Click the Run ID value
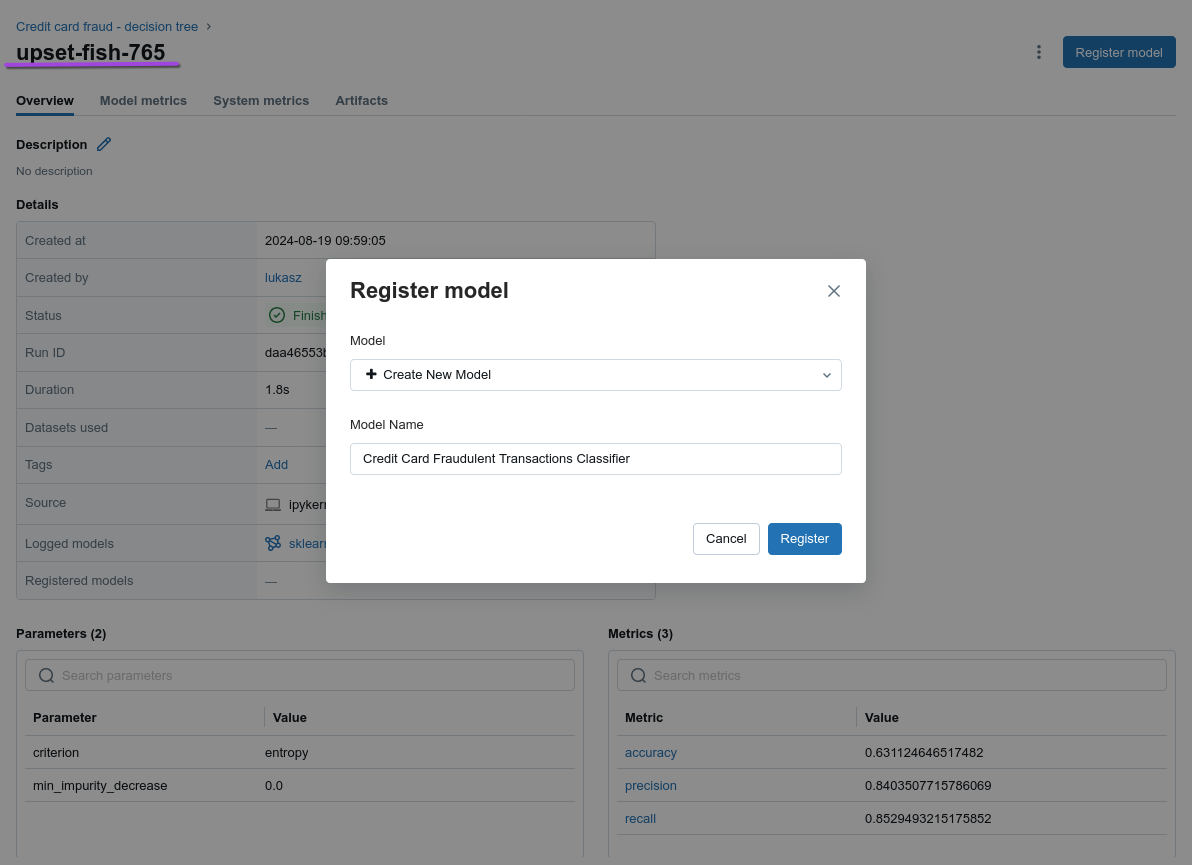 pyautogui.click(x=295, y=353)
